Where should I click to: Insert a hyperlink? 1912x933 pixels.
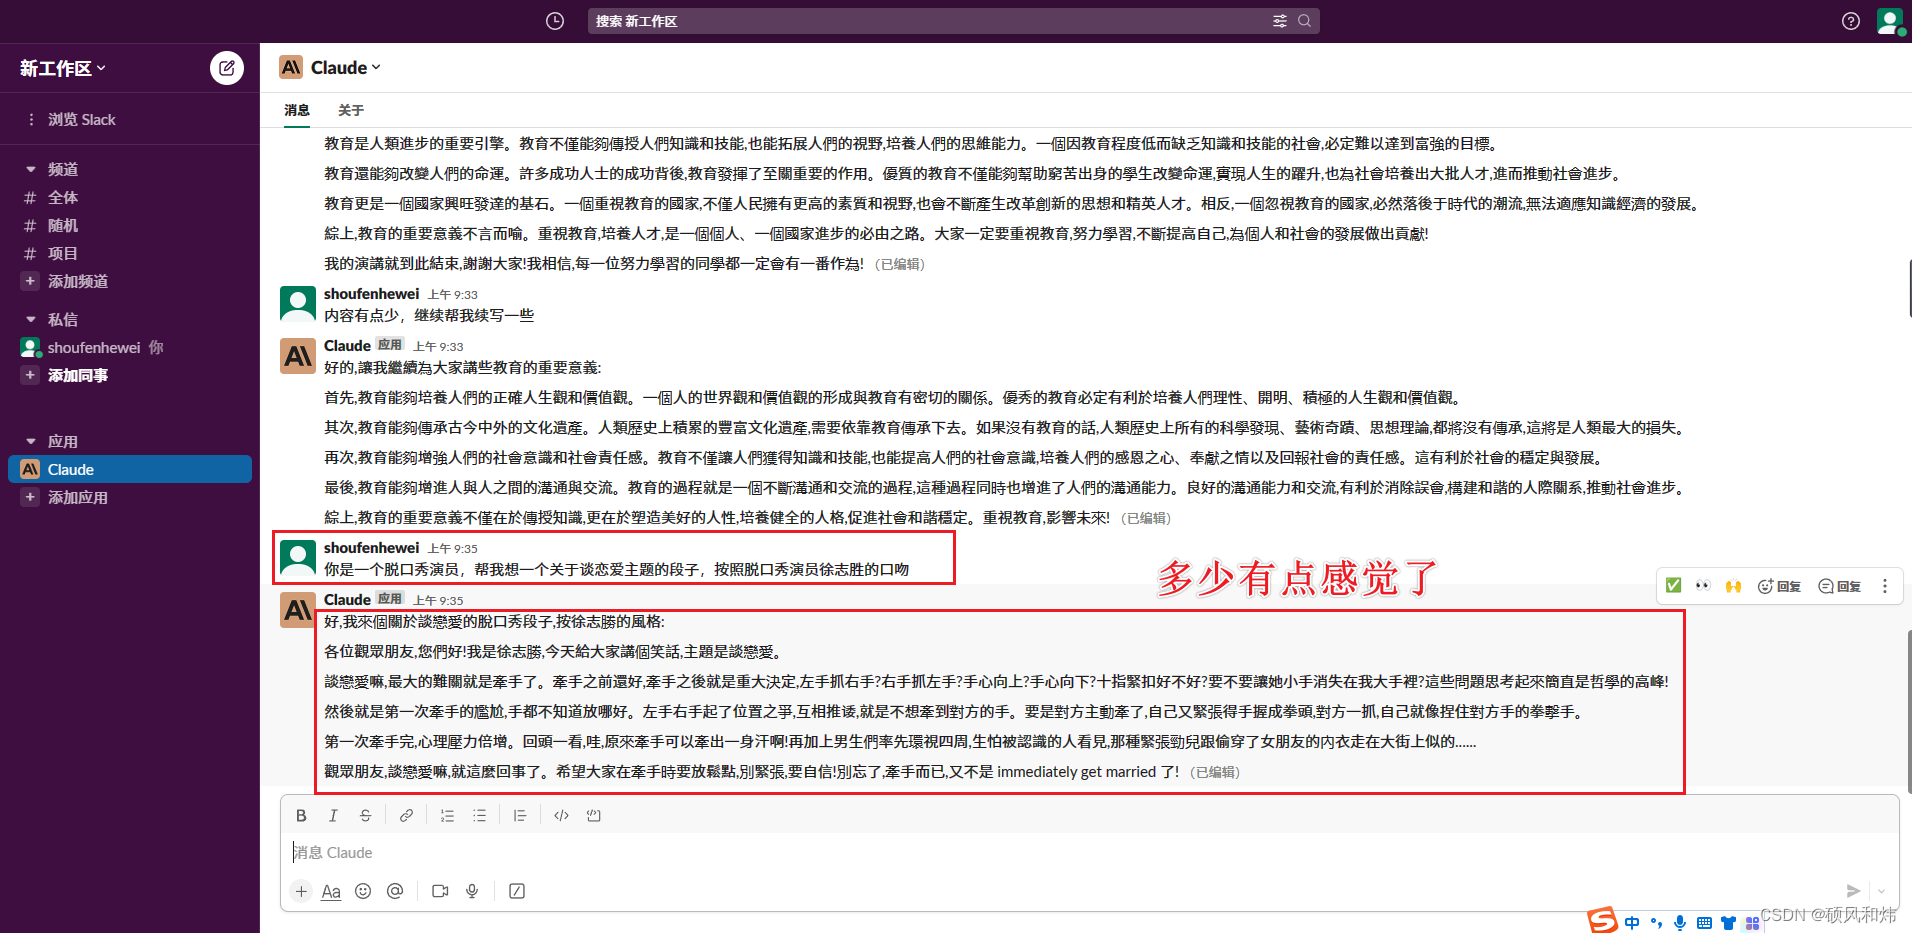pos(406,816)
